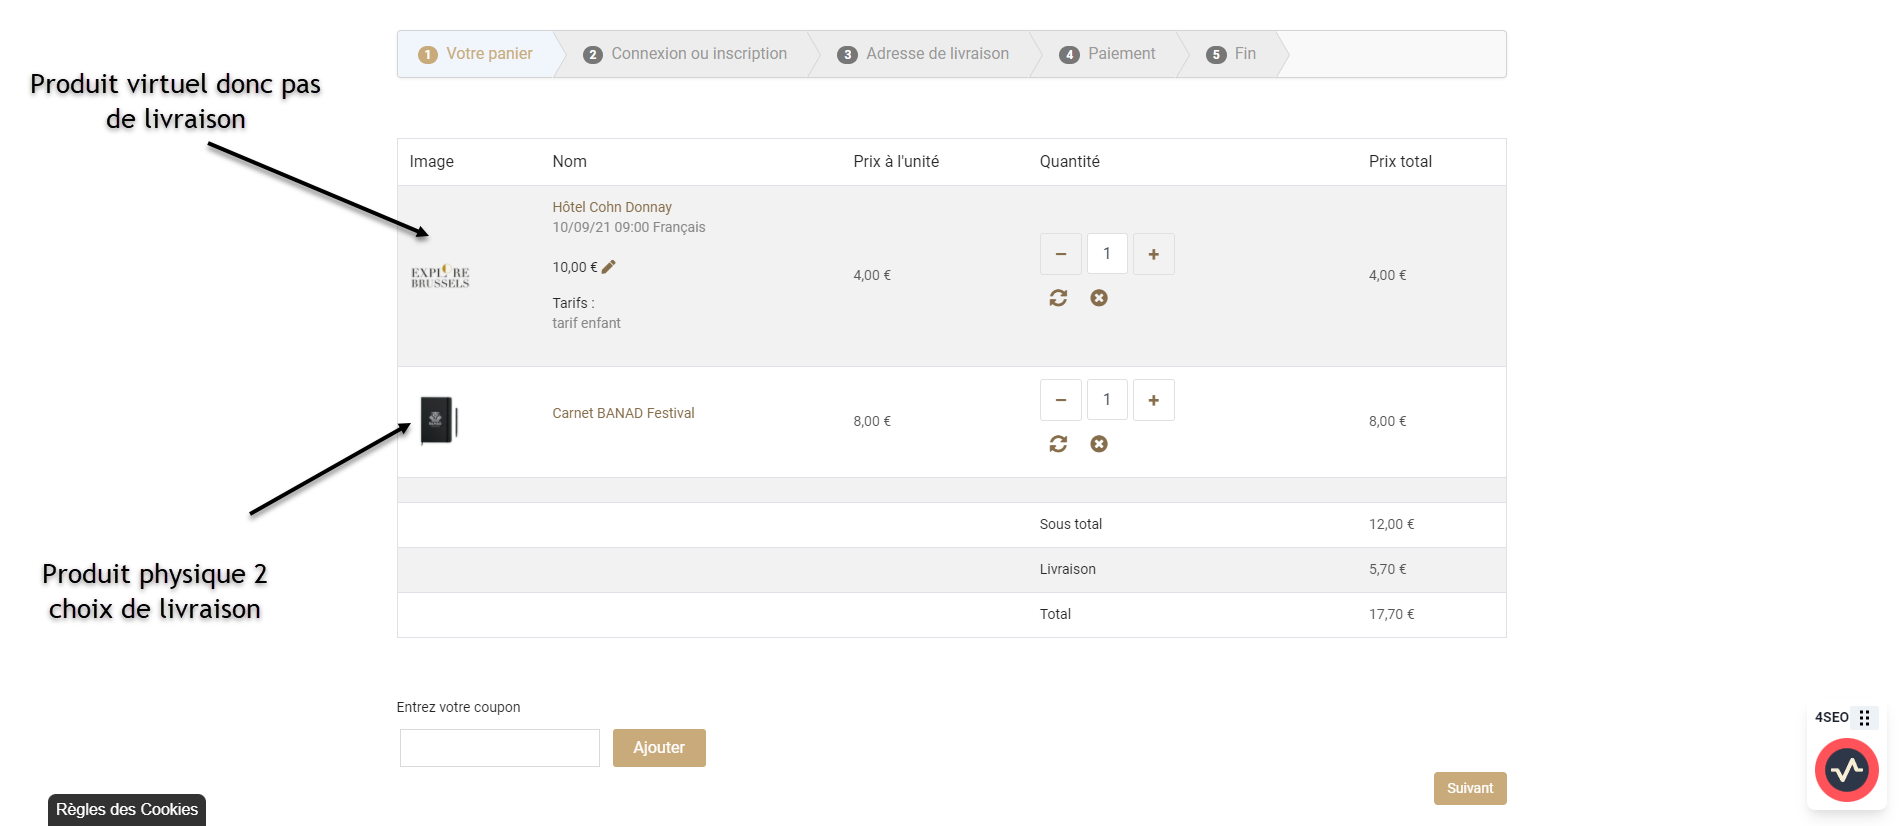The image size is (1902, 826).
Task: Click the pencil edit icon beside 10,00 €
Action: tap(609, 267)
